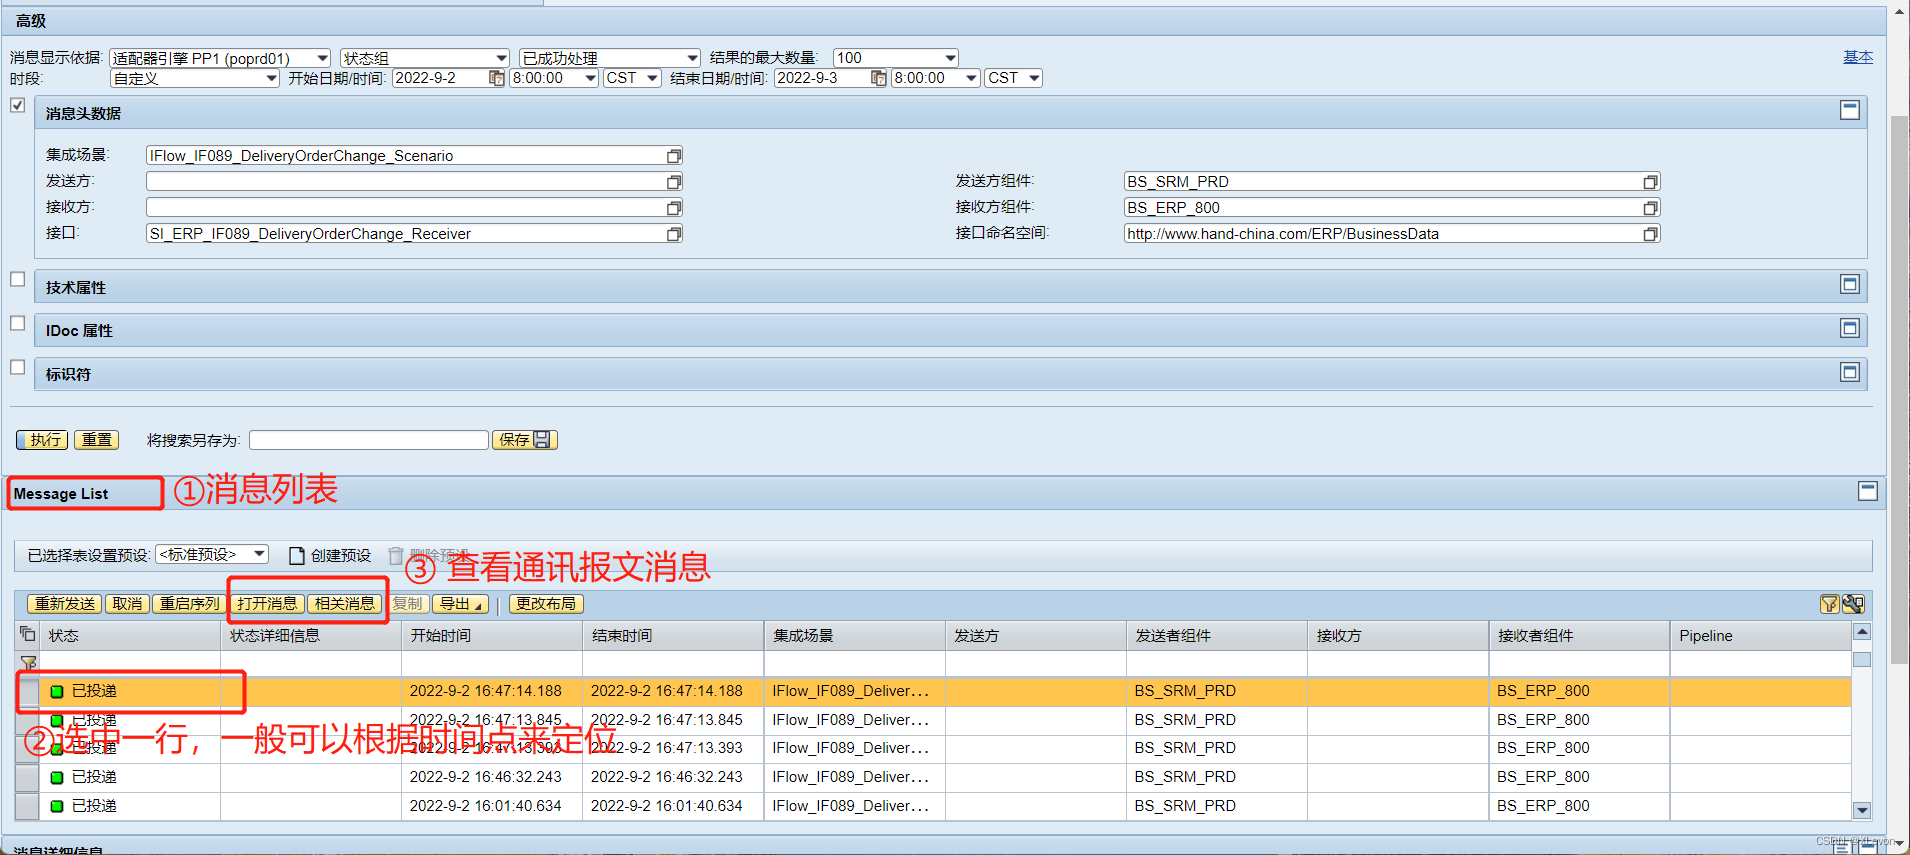Screen dimensions: 1910x855
Task: Open 已选择表设置预设 标准预设 dropdown
Action: (260, 554)
